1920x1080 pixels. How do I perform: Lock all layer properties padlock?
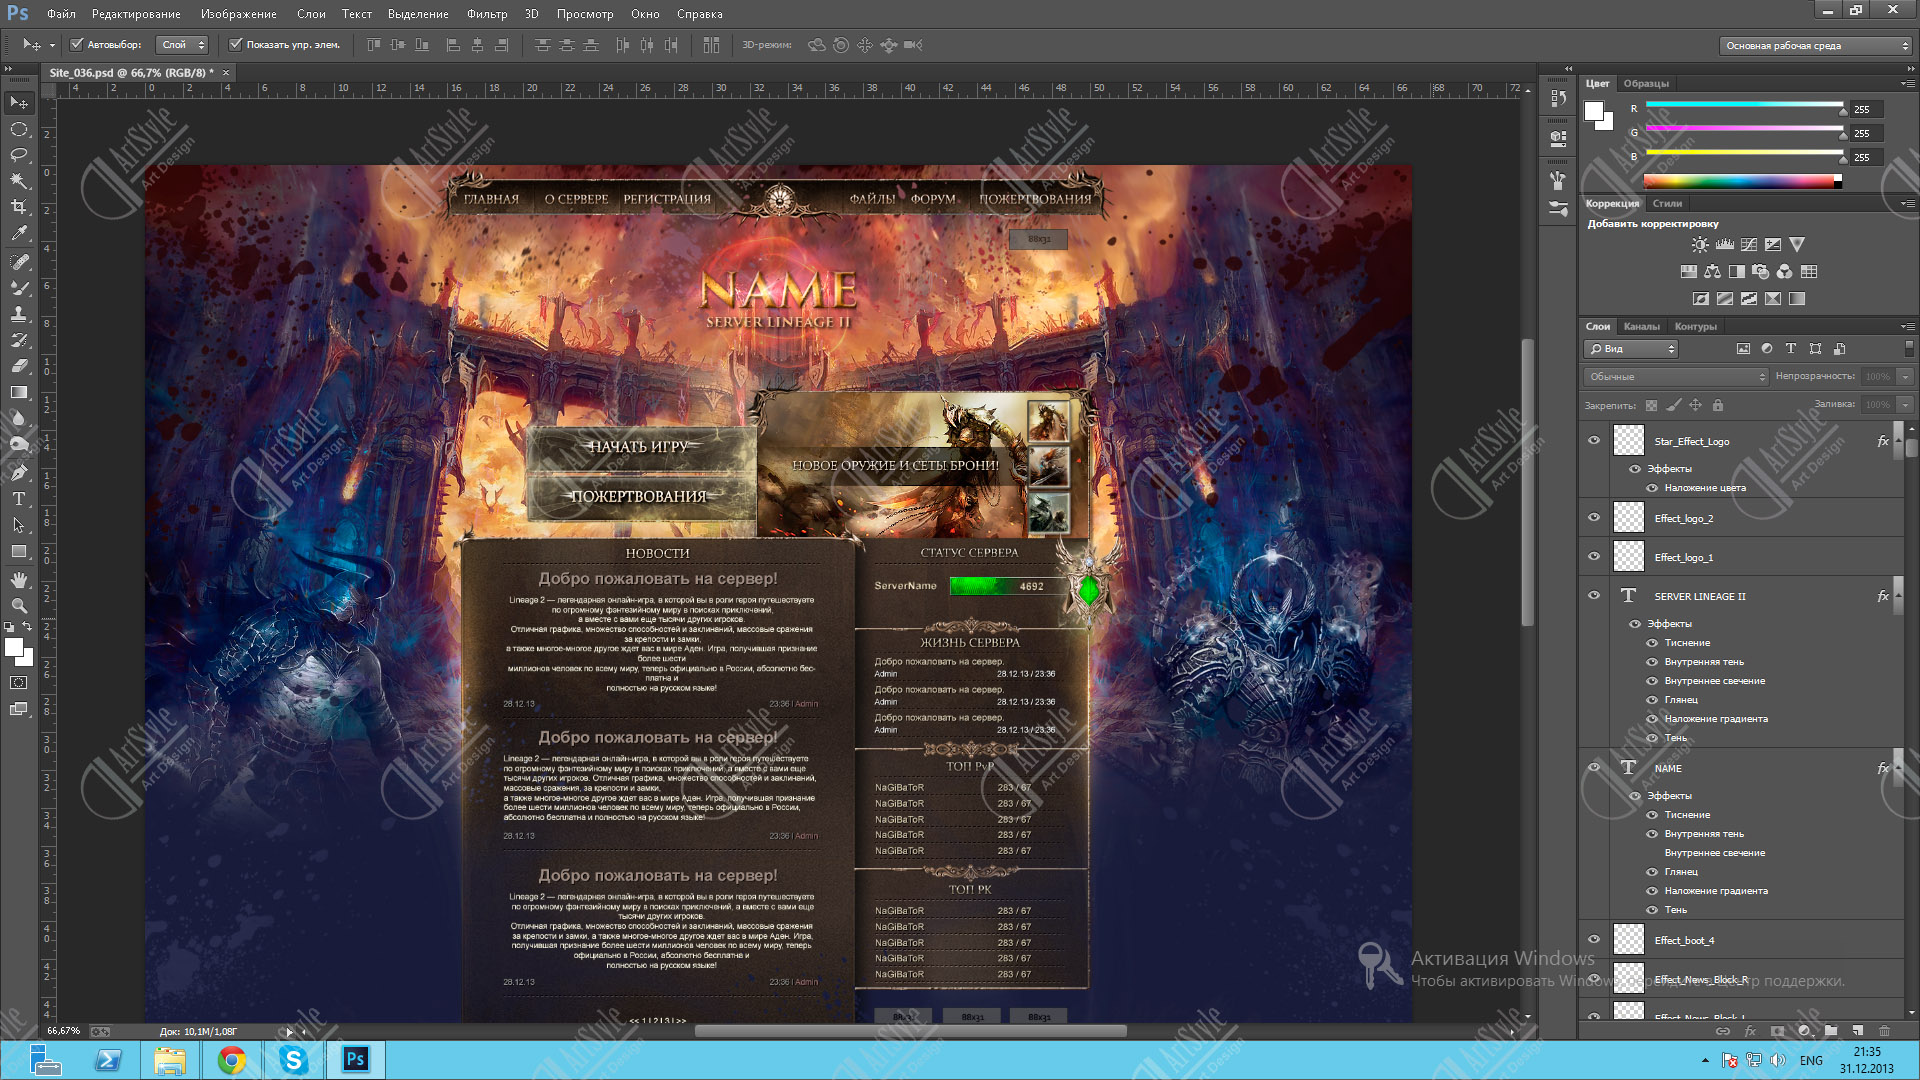pyautogui.click(x=1718, y=406)
